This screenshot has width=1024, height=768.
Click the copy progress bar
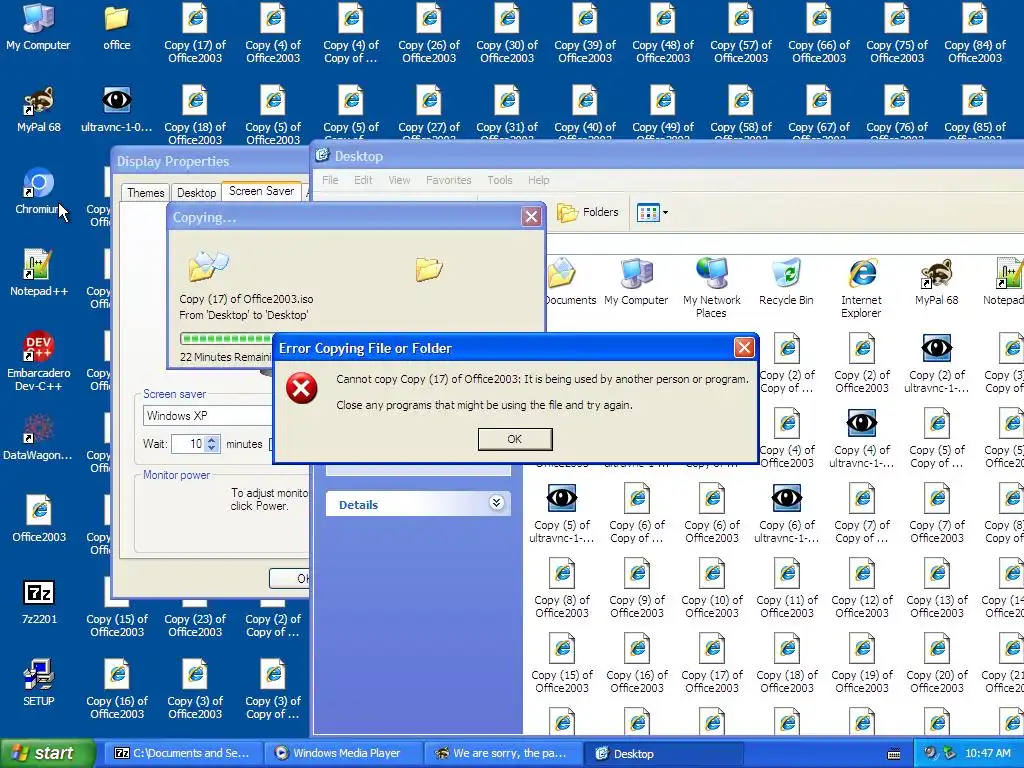tap(226, 338)
